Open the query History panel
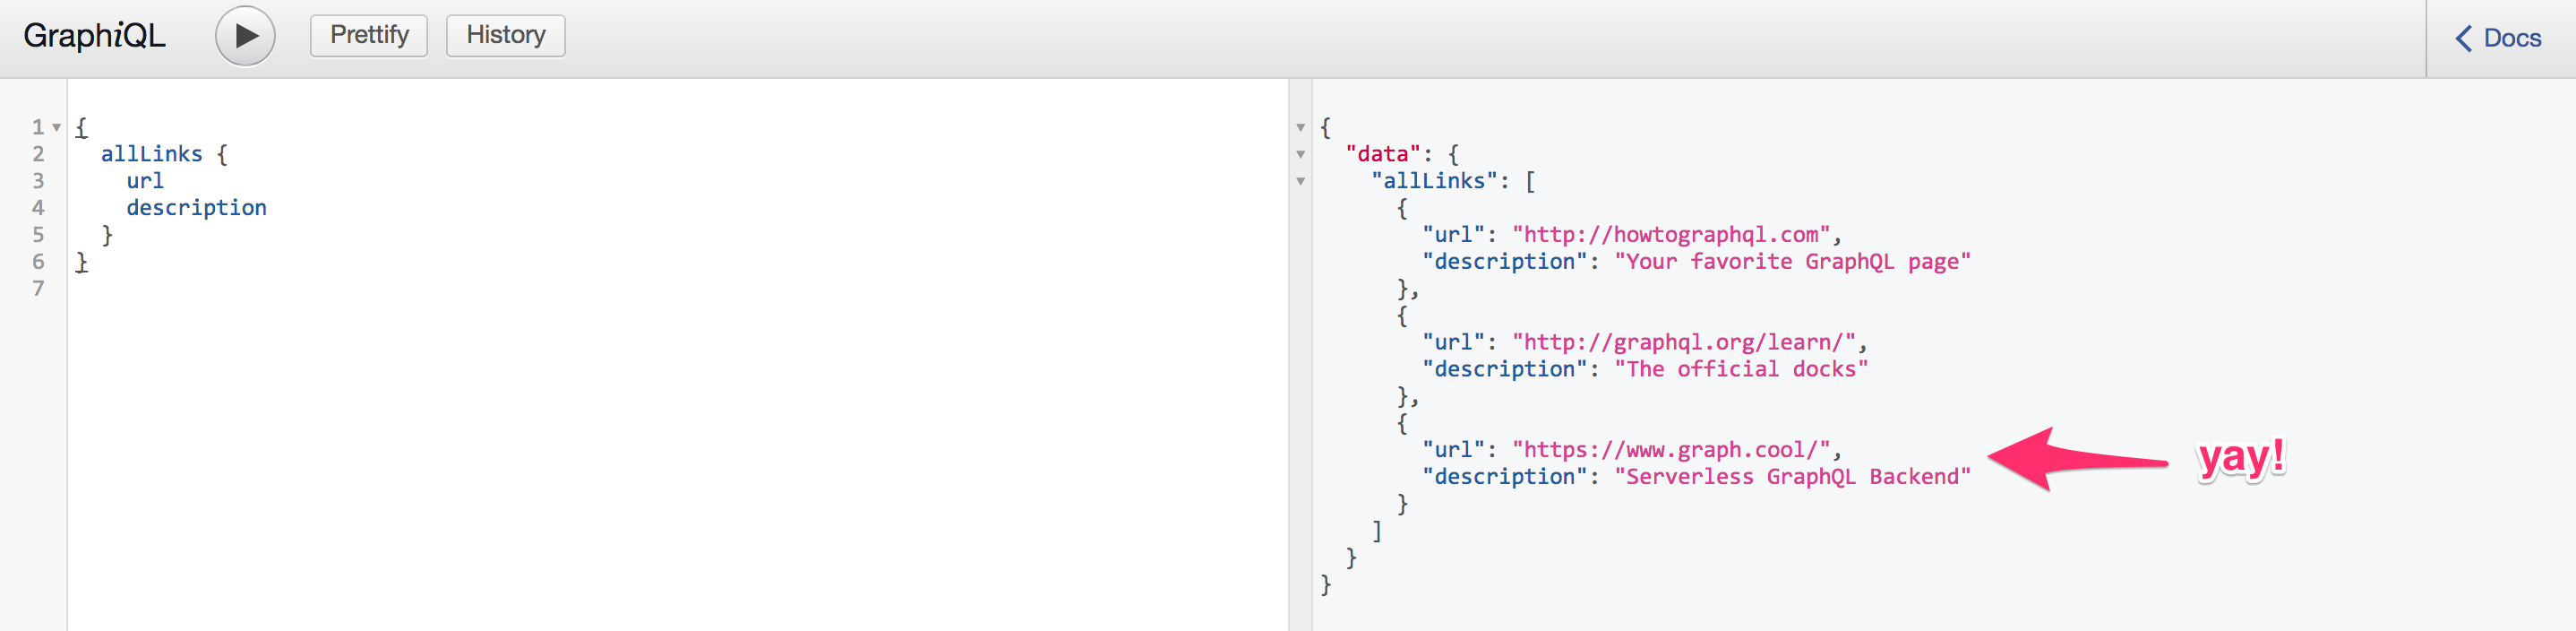The width and height of the screenshot is (2576, 631). pyautogui.click(x=505, y=36)
